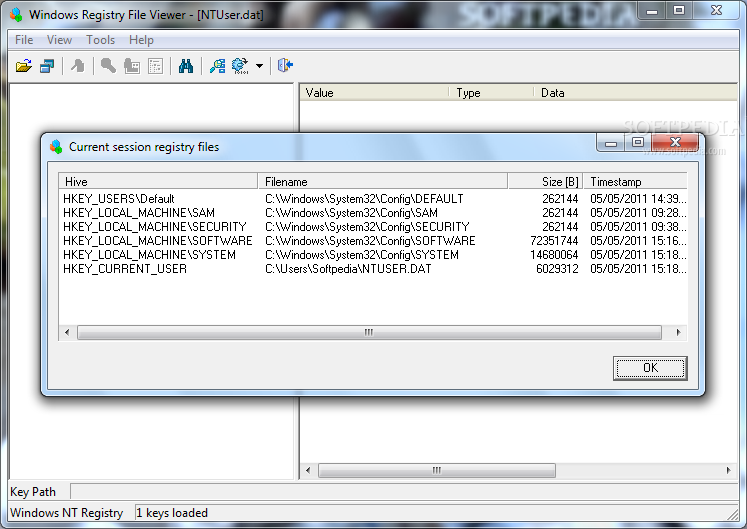Click the 'Windows NT Registry' status text
The image size is (747, 529).
coord(66,513)
